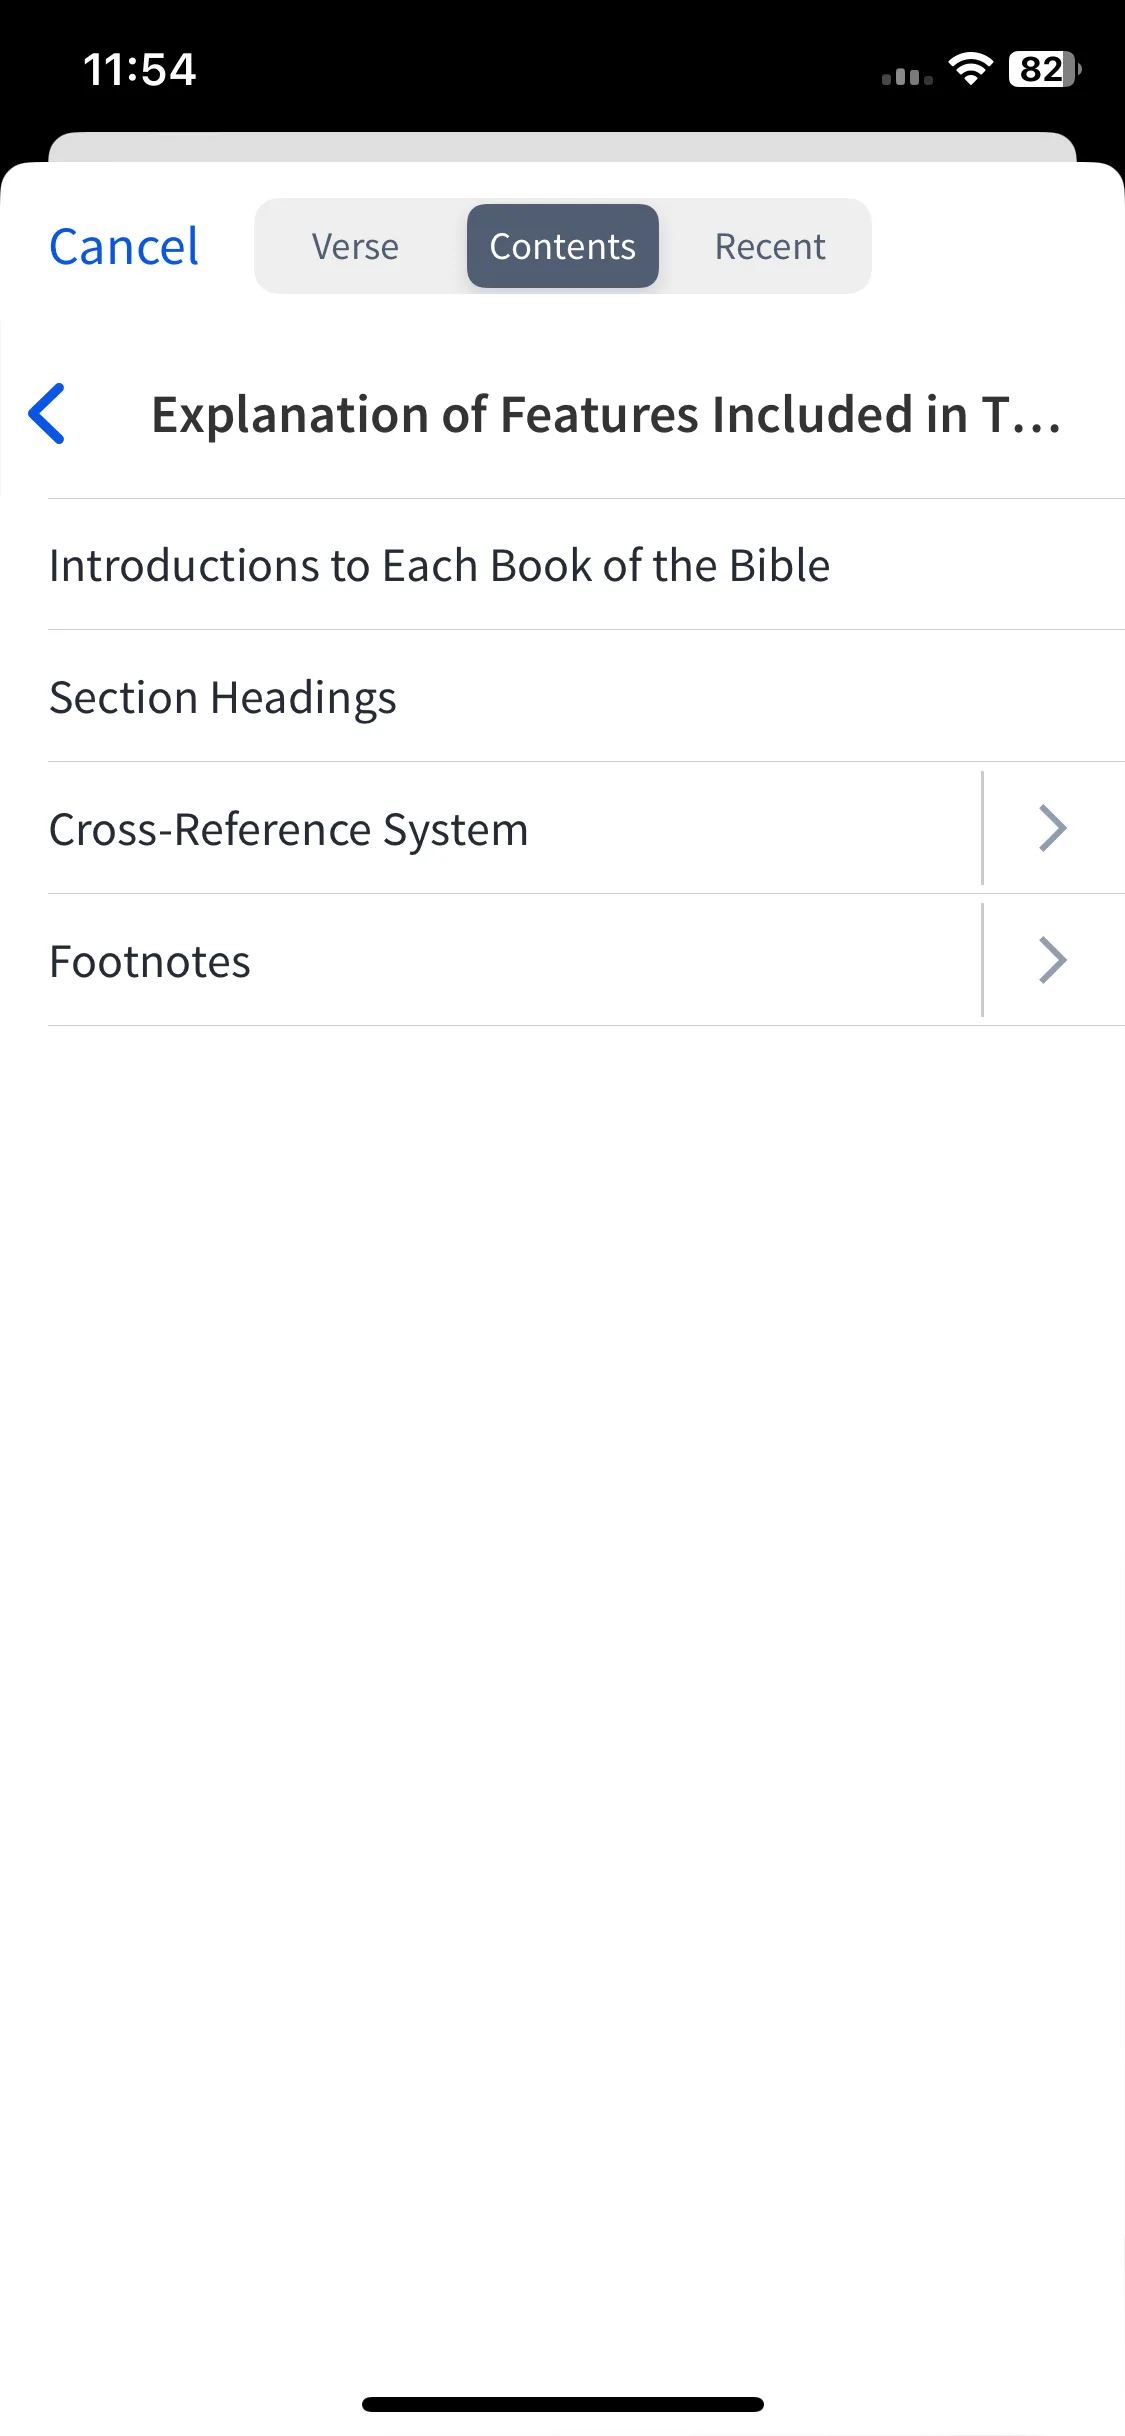The image size is (1125, 2436).
Task: Tap the 11:54 clock in status bar
Action: tap(140, 69)
